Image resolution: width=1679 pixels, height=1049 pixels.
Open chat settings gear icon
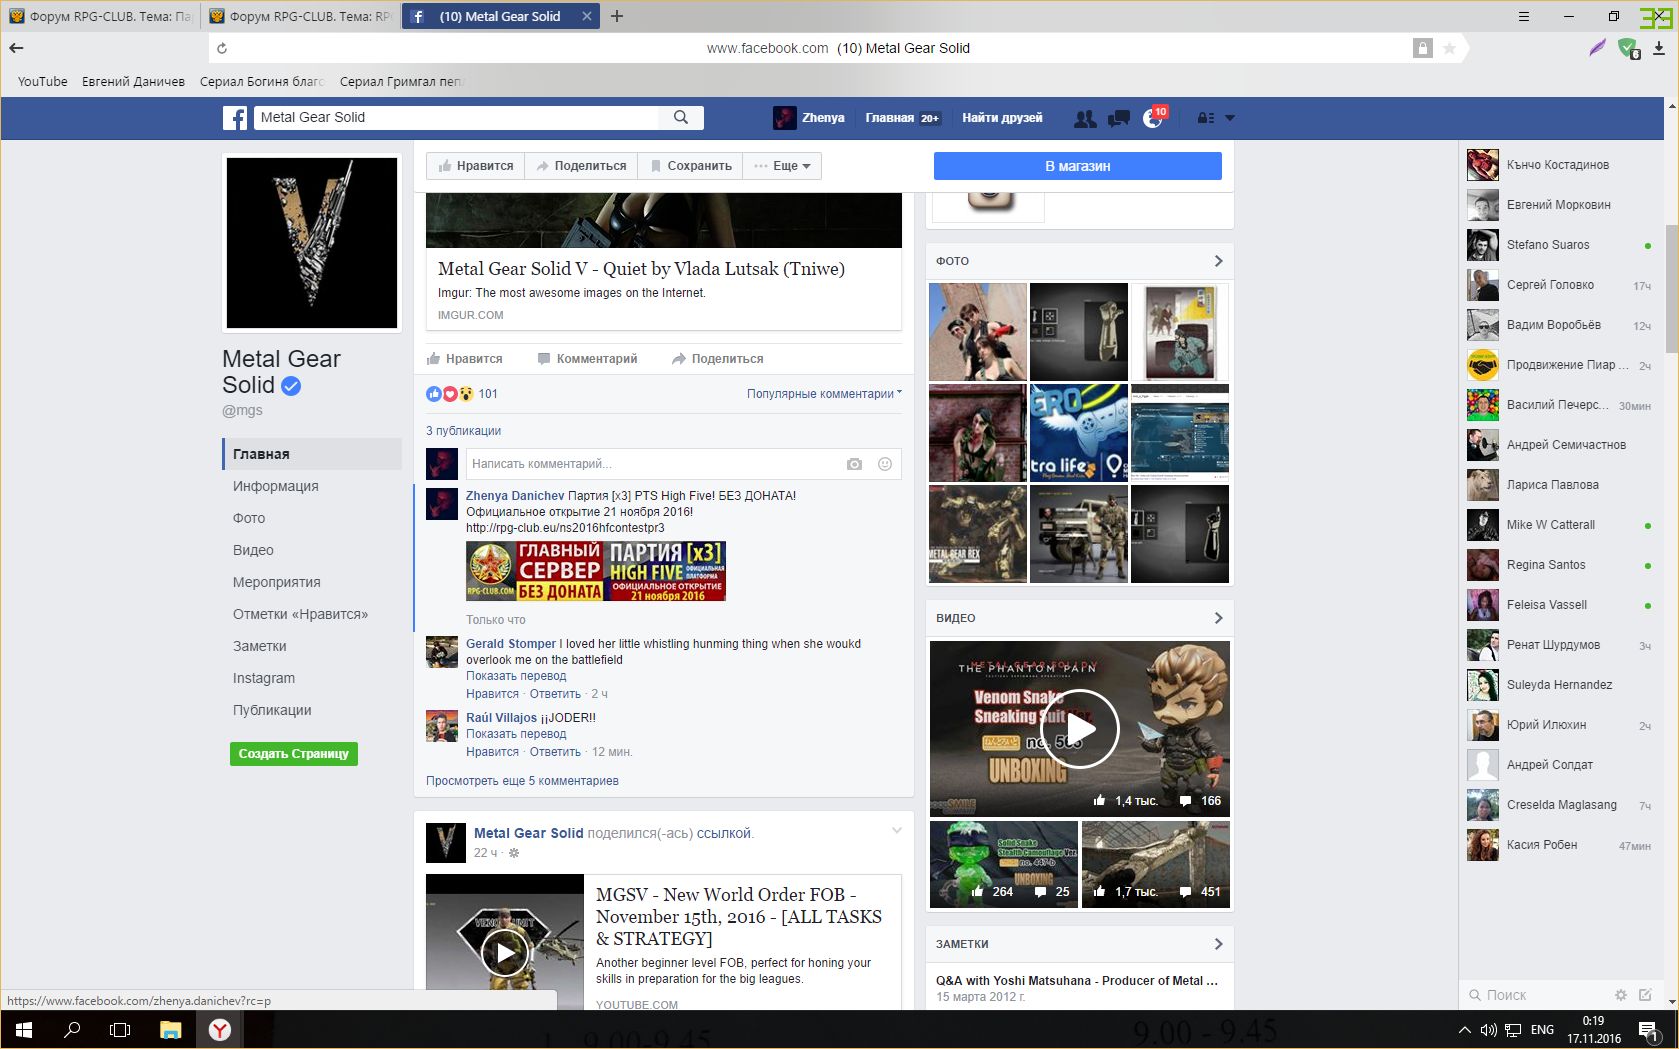click(1621, 995)
